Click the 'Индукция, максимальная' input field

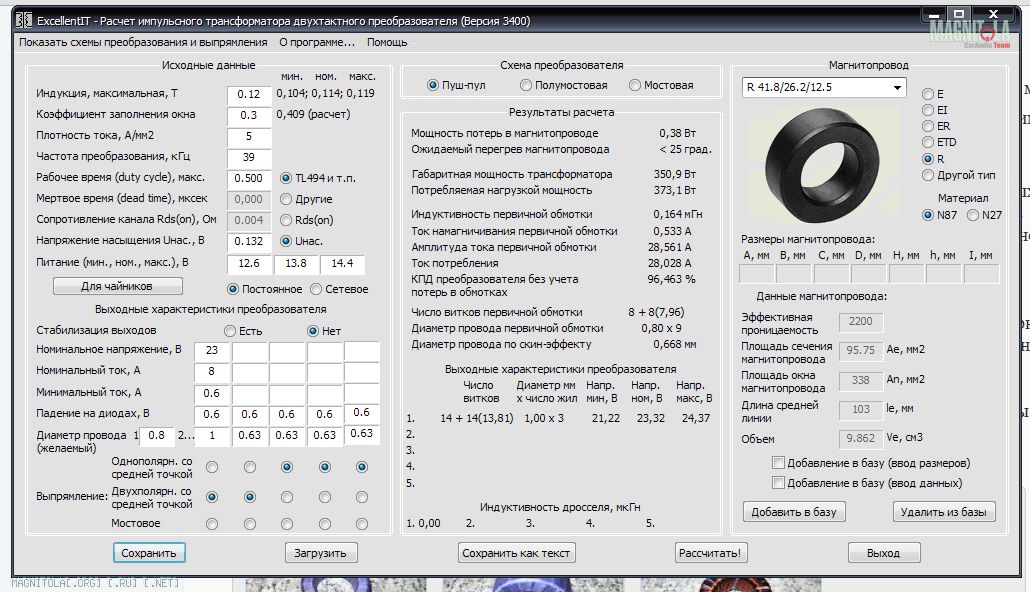point(249,95)
